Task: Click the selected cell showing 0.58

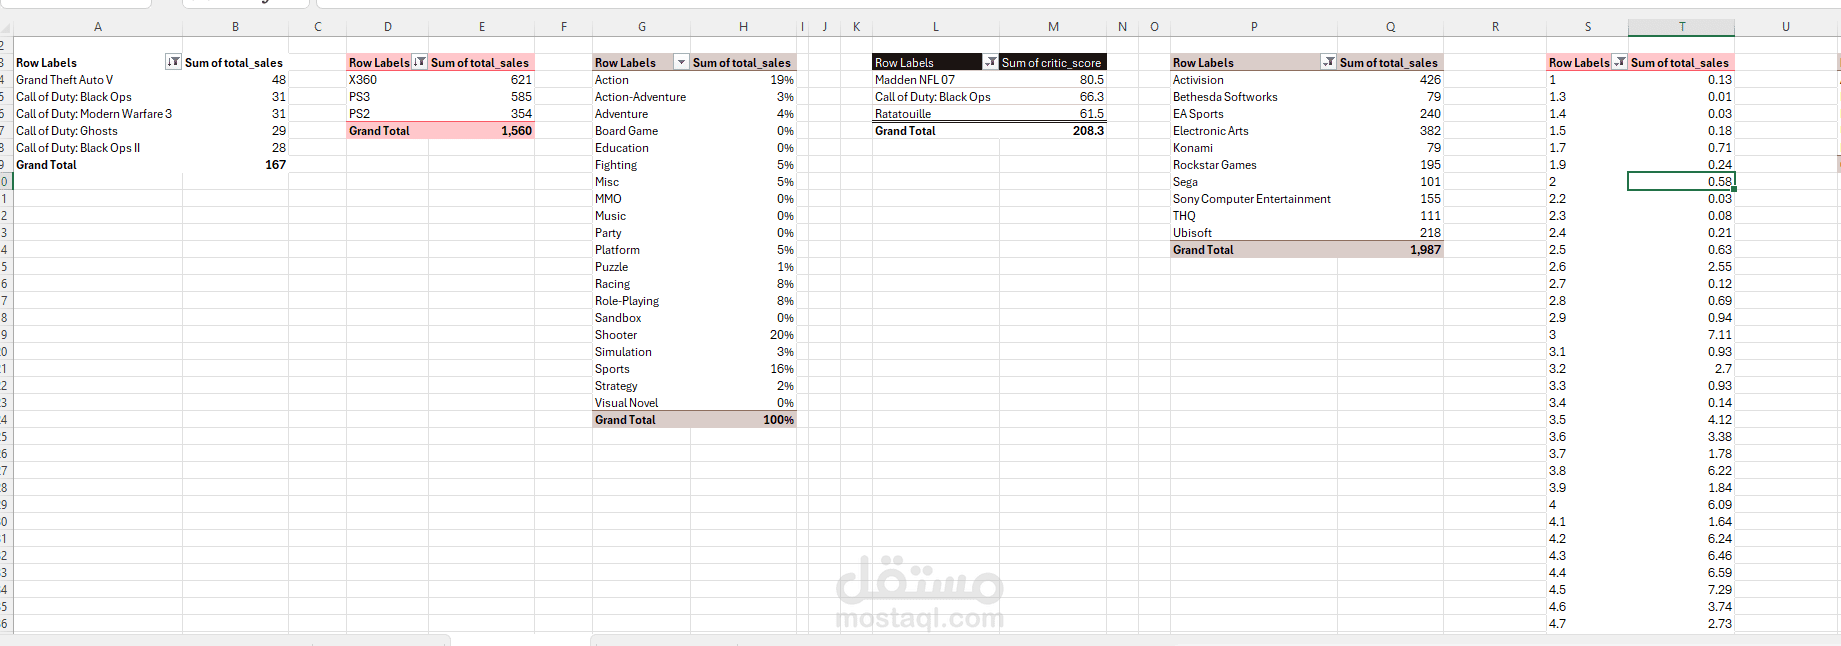Action: [1682, 182]
